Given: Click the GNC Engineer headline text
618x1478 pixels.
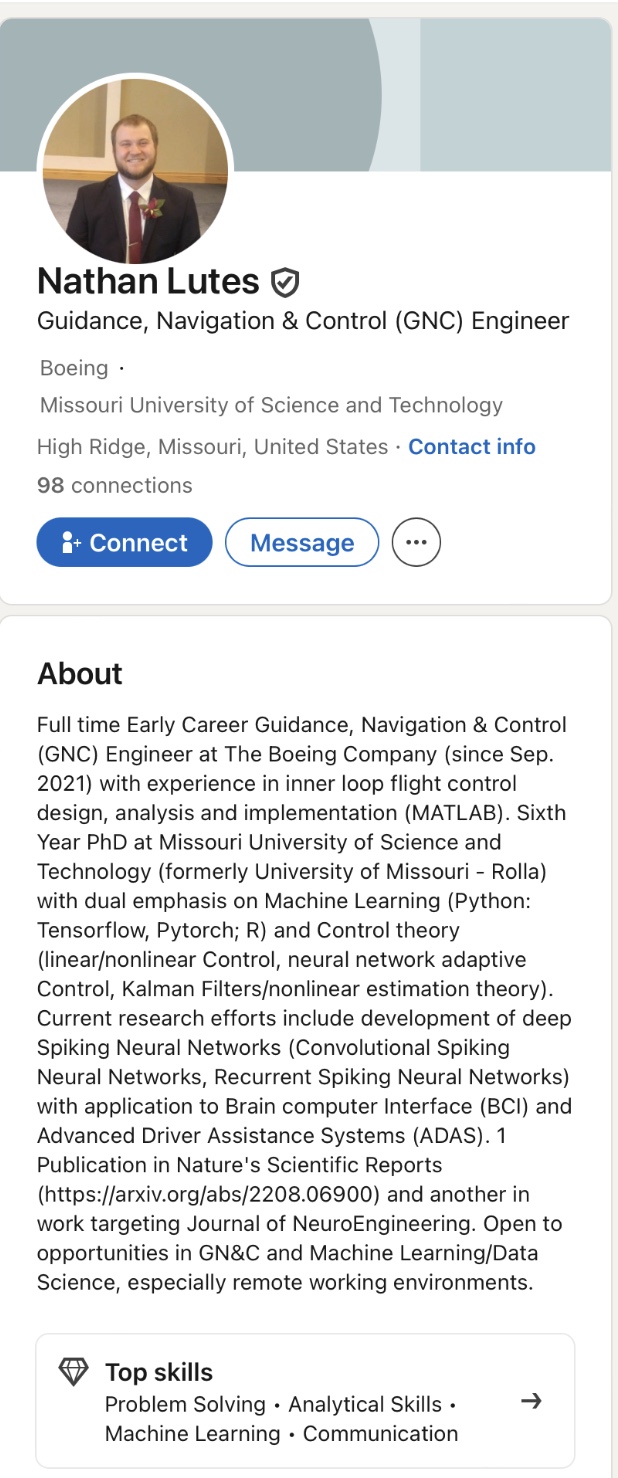Looking at the screenshot, I should pos(303,321).
